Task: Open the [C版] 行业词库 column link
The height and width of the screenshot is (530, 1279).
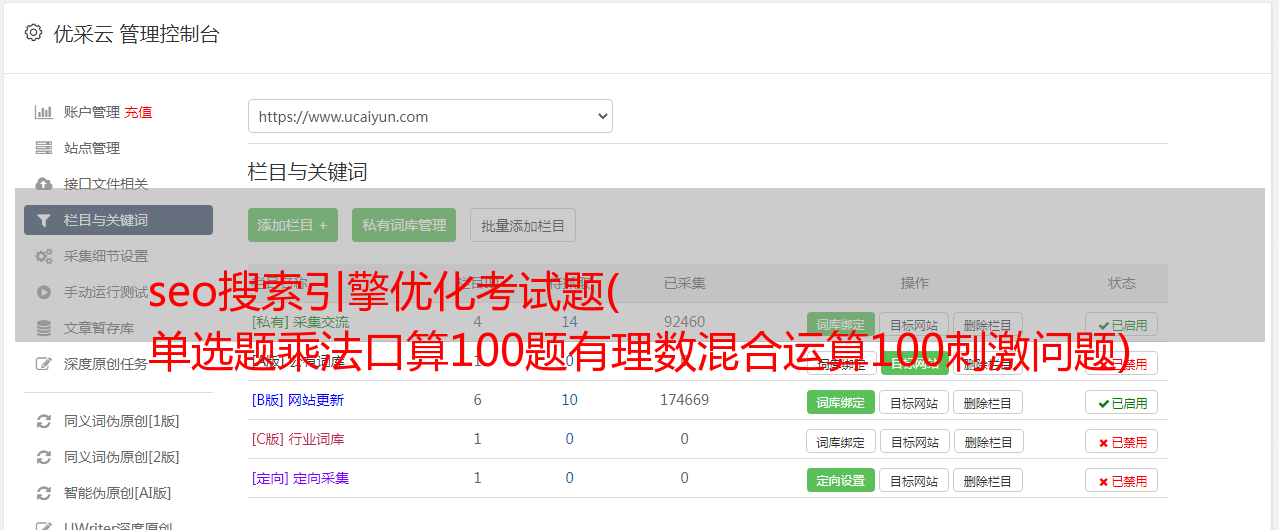Action: point(298,439)
